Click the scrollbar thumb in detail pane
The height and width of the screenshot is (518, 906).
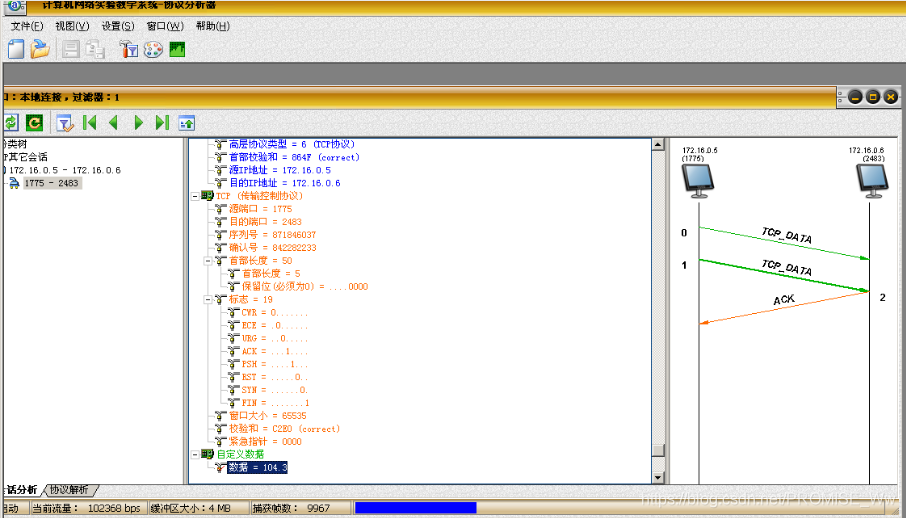(x=658, y=449)
